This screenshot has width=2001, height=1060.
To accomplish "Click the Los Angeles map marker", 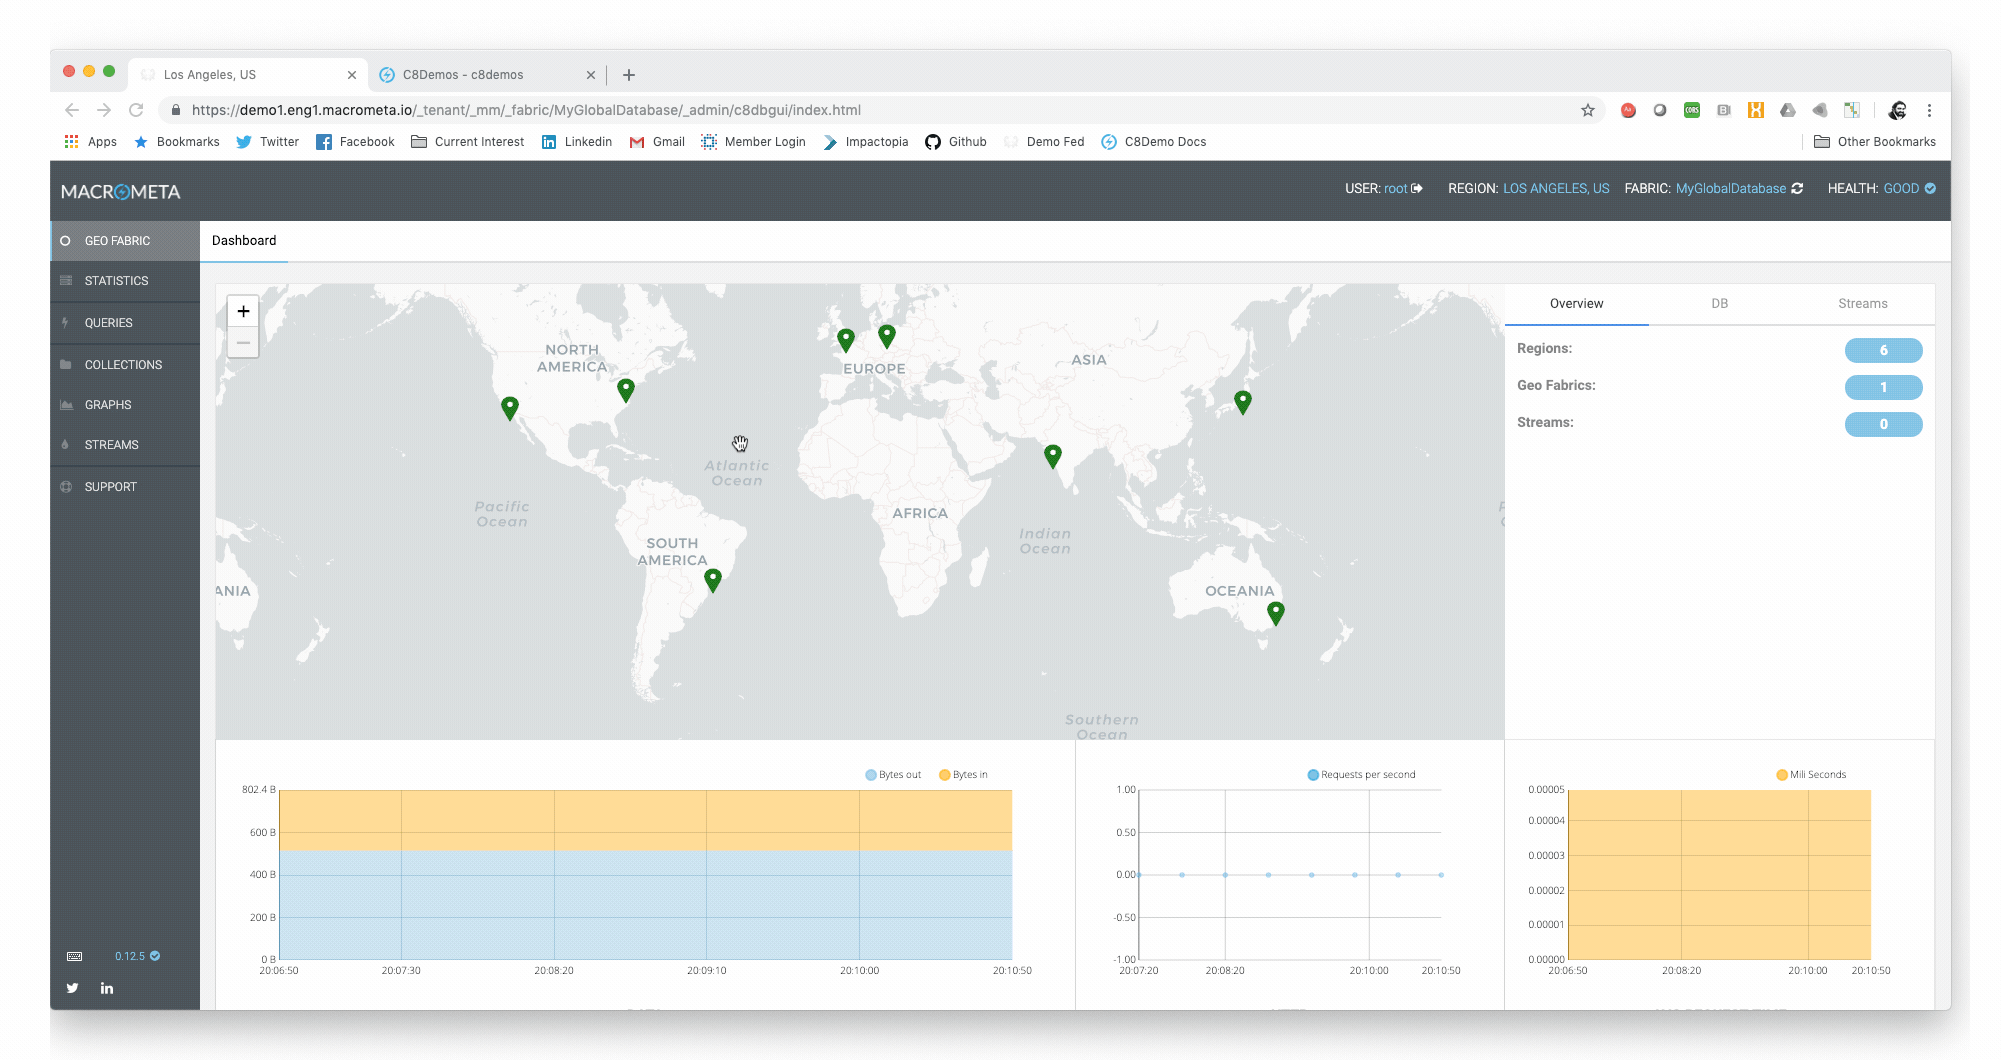I will pyautogui.click(x=510, y=407).
